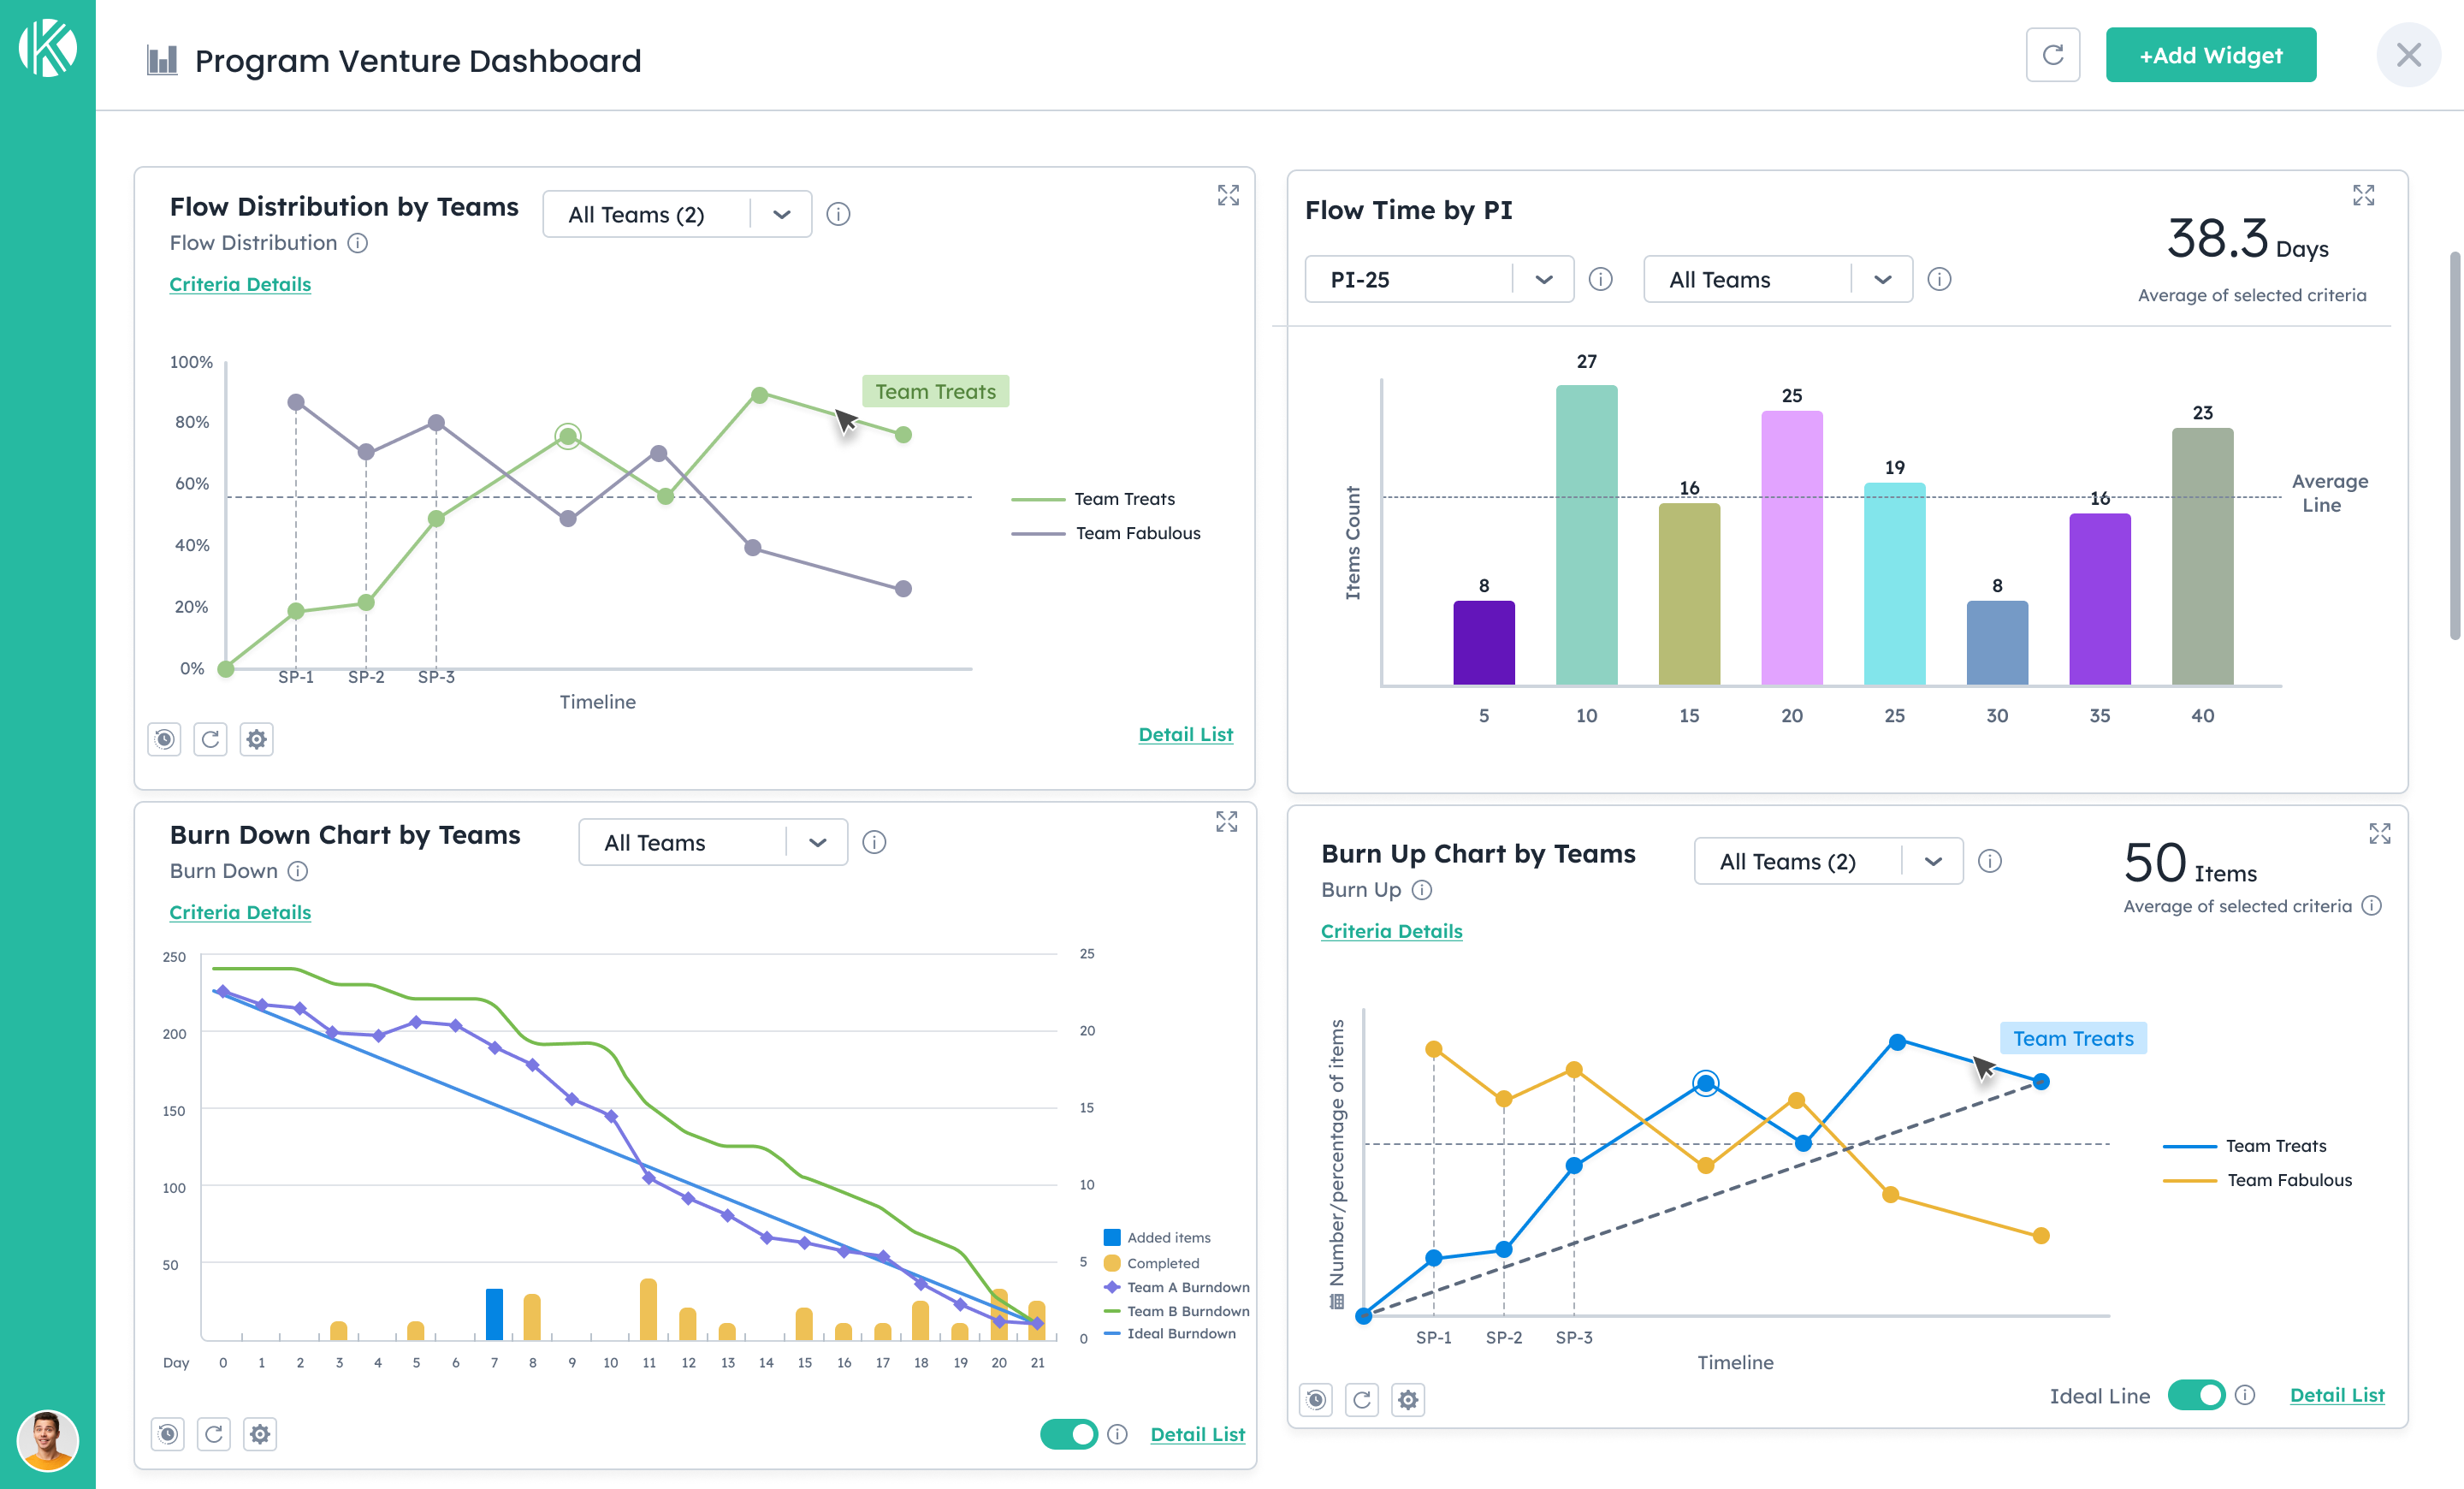Viewport: 2464px width, 1489px height.
Task: Open Criteria Details link in Burn Up chart
Action: pos(1391,931)
